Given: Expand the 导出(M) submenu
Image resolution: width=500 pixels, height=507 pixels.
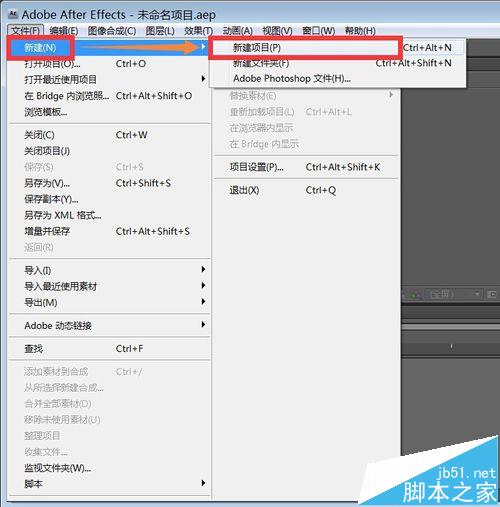Looking at the screenshot, I should tap(109, 302).
